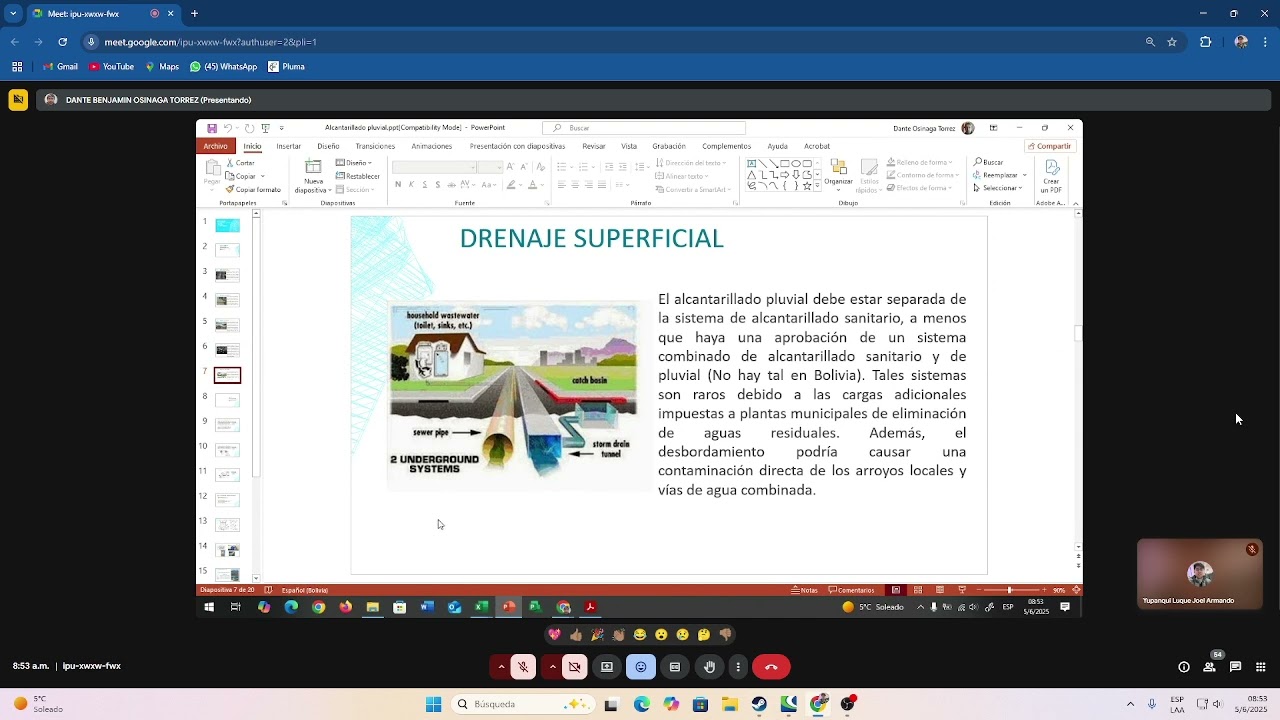
Task: Switch to Animaciones ribbon tab
Action: pos(432,146)
